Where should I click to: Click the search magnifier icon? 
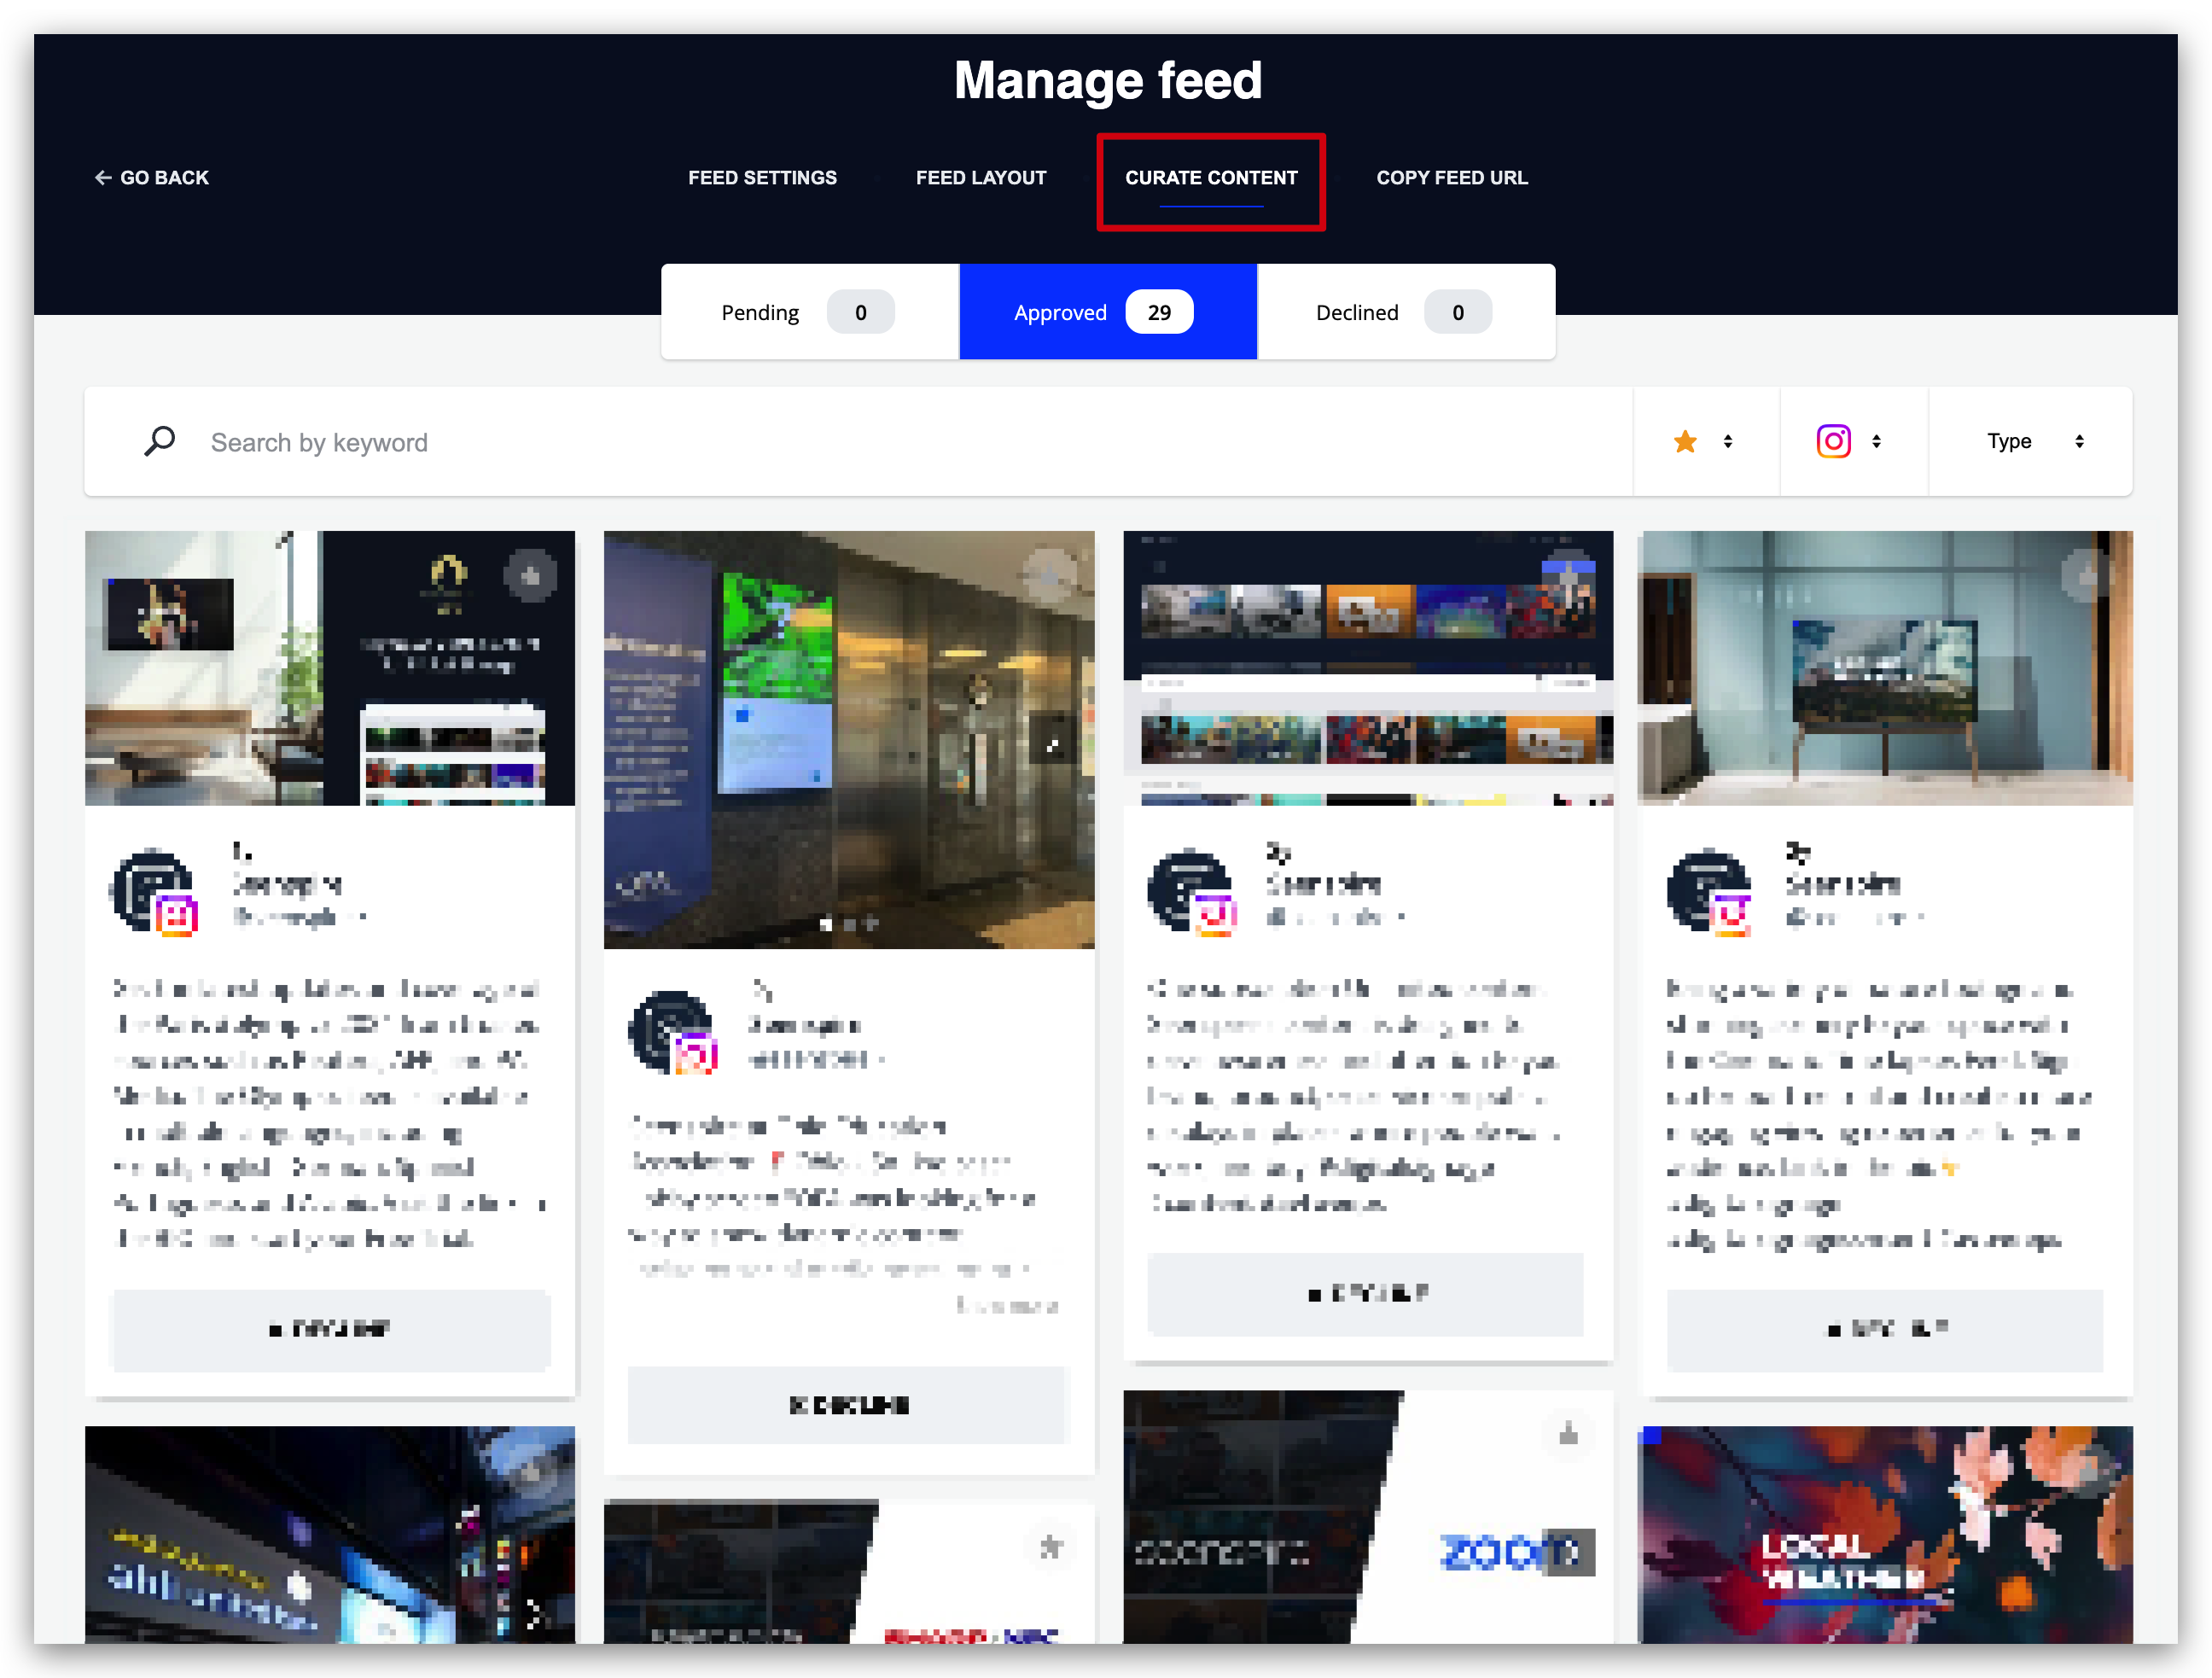pos(160,441)
